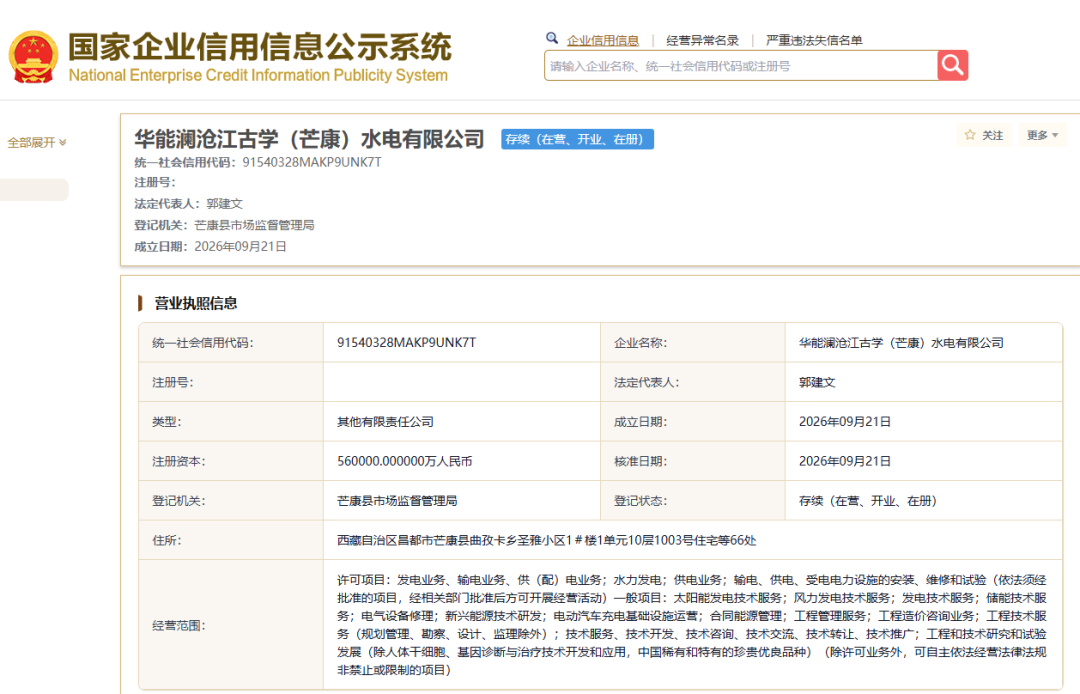Open the 更多 dropdown

click(x=1041, y=135)
